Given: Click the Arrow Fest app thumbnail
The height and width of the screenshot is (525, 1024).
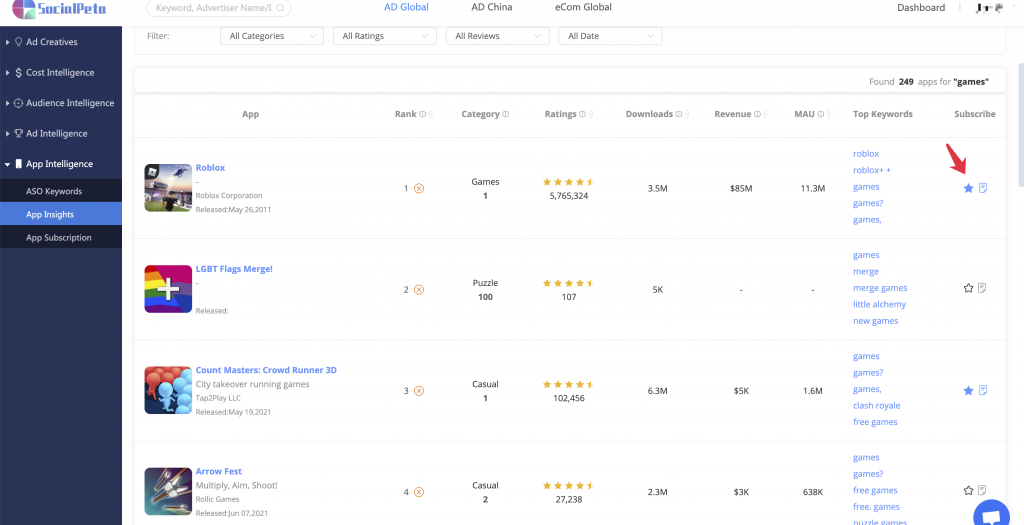Looking at the screenshot, I should tap(168, 491).
